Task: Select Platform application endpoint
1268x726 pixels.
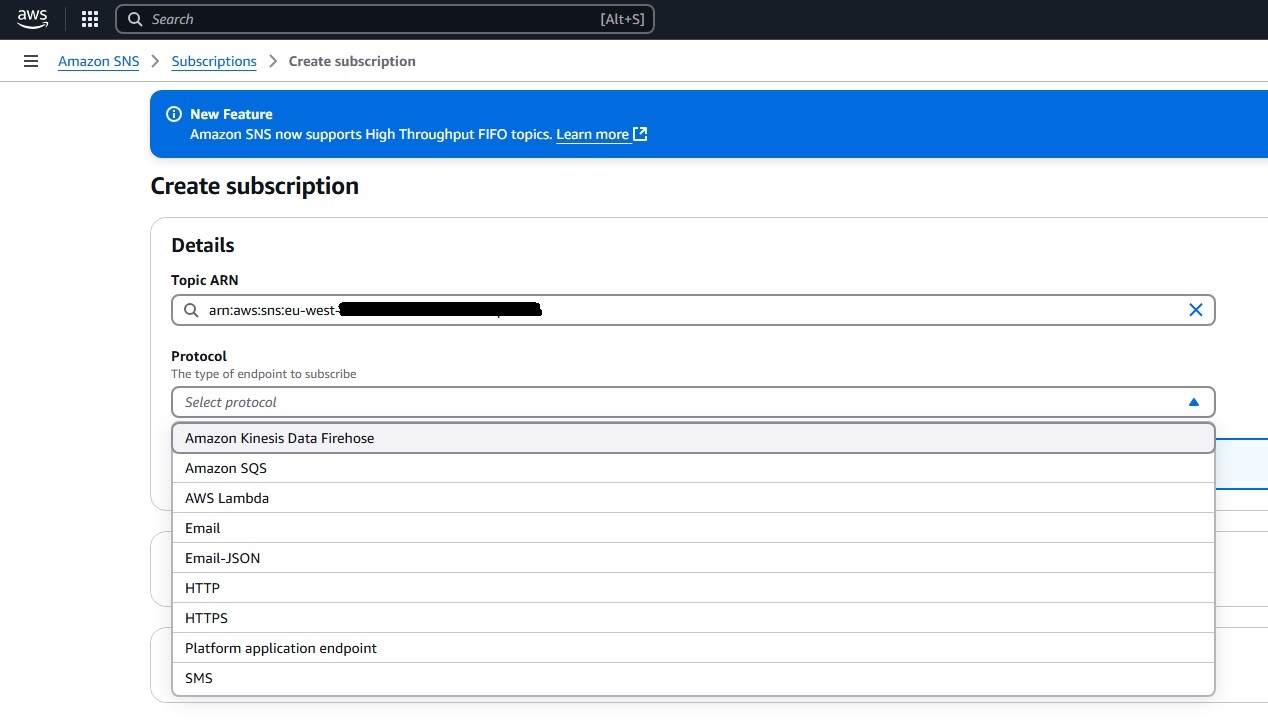Action: 280,647
